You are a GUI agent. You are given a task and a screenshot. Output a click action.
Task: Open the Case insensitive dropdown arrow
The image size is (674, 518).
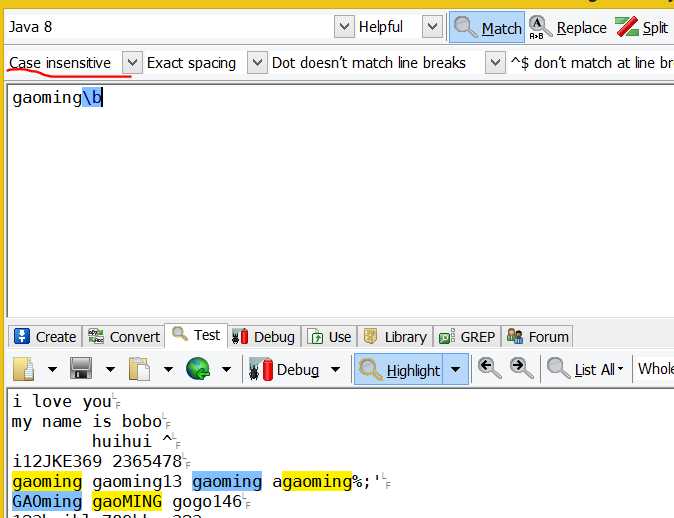pos(132,63)
